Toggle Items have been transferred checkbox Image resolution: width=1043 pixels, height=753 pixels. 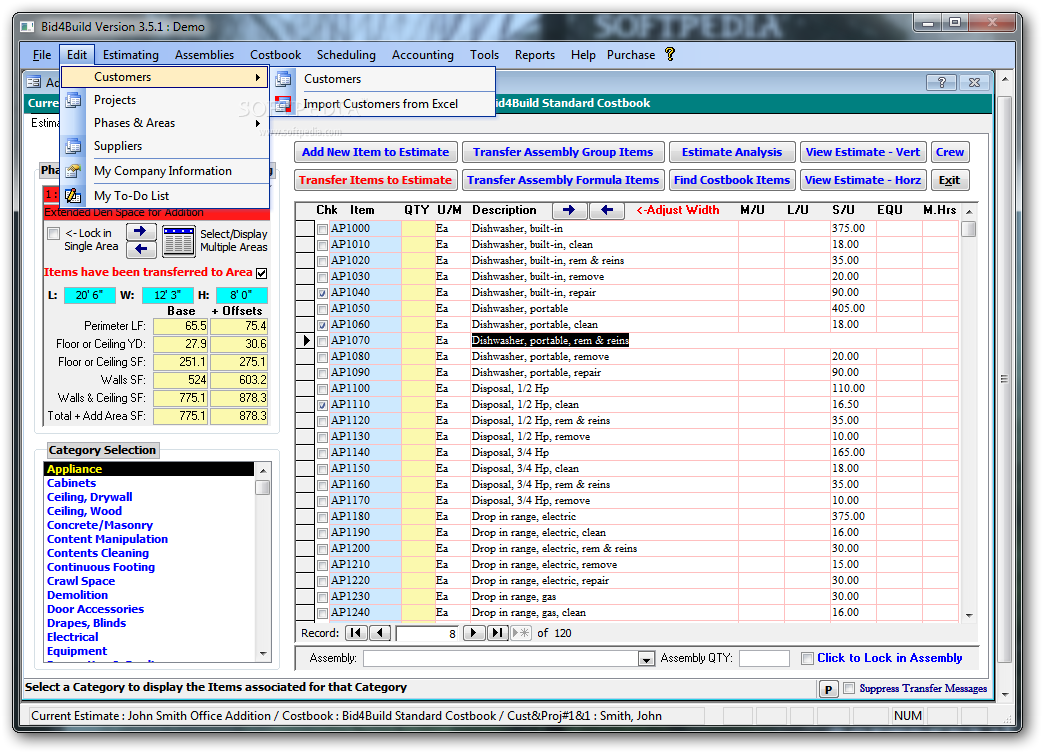click(261, 273)
